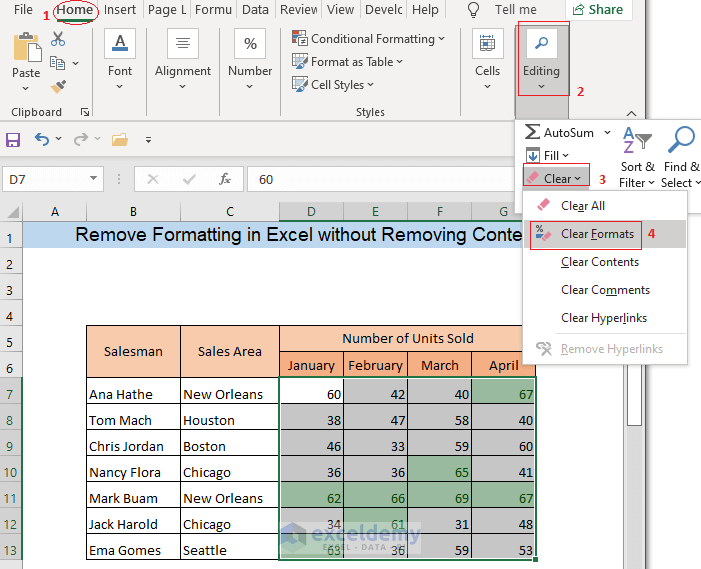Open the Format as Table dropdown
The height and width of the screenshot is (569, 701).
click(x=399, y=62)
